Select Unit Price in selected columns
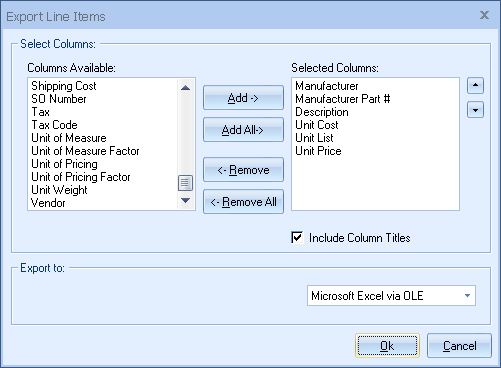This screenshot has height=368, width=501. coord(318,151)
